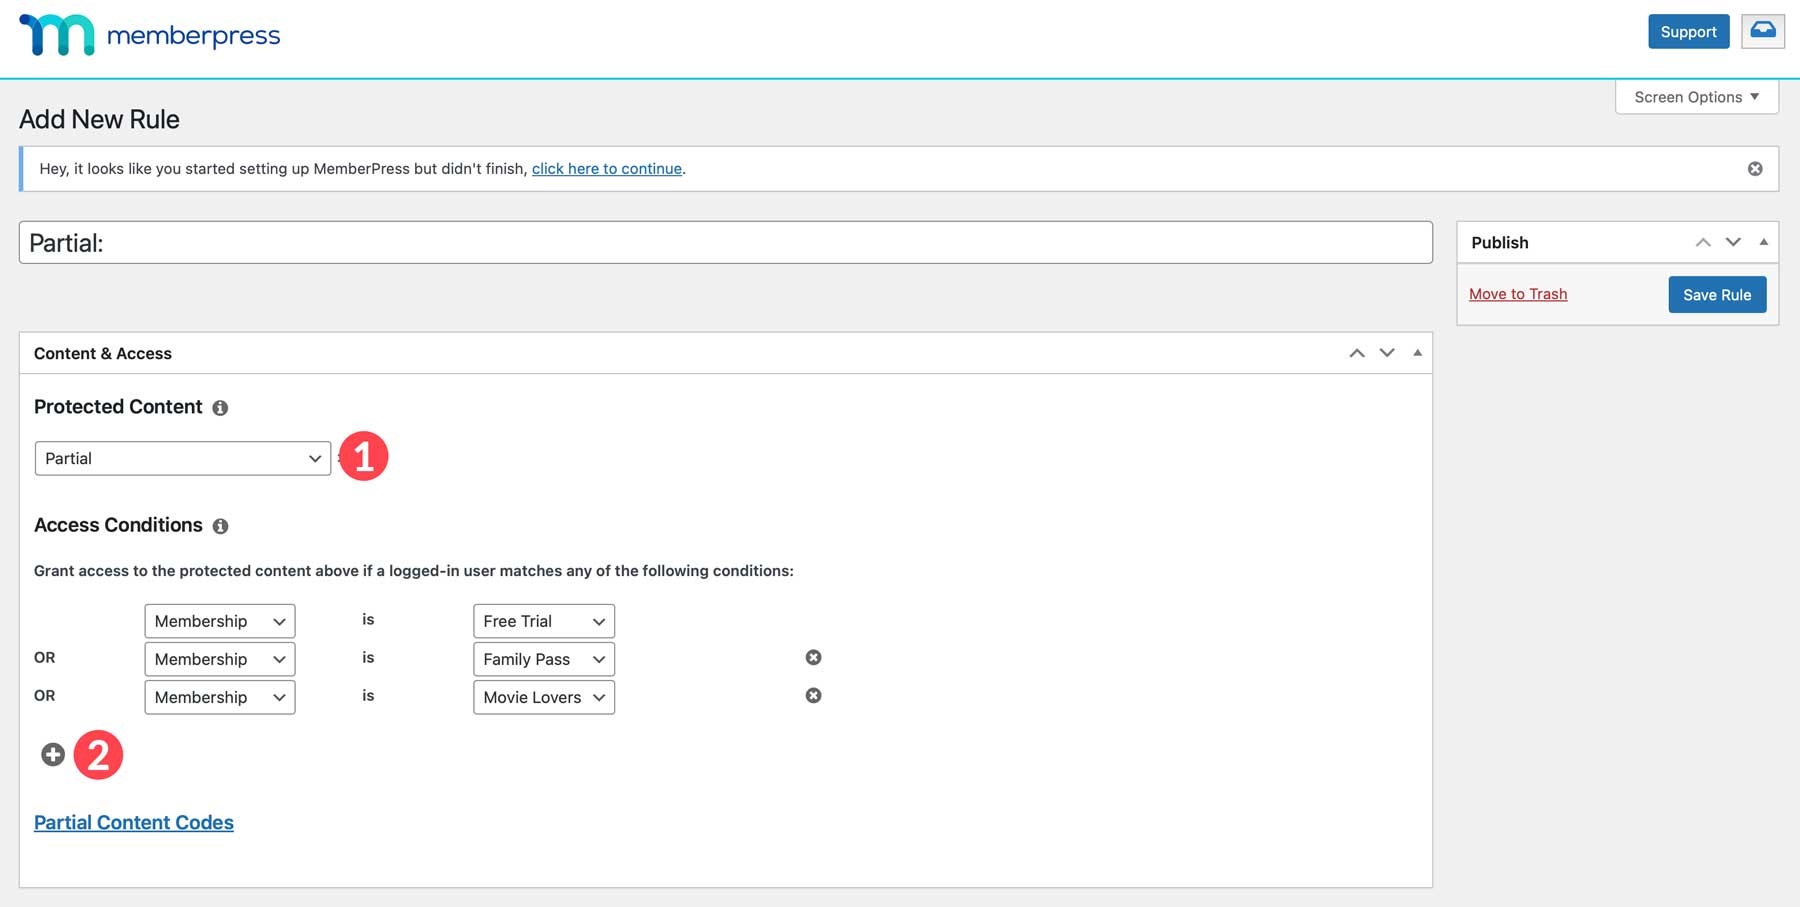Click the MemberPress logo
Screen dimensions: 1800x907
(150, 35)
